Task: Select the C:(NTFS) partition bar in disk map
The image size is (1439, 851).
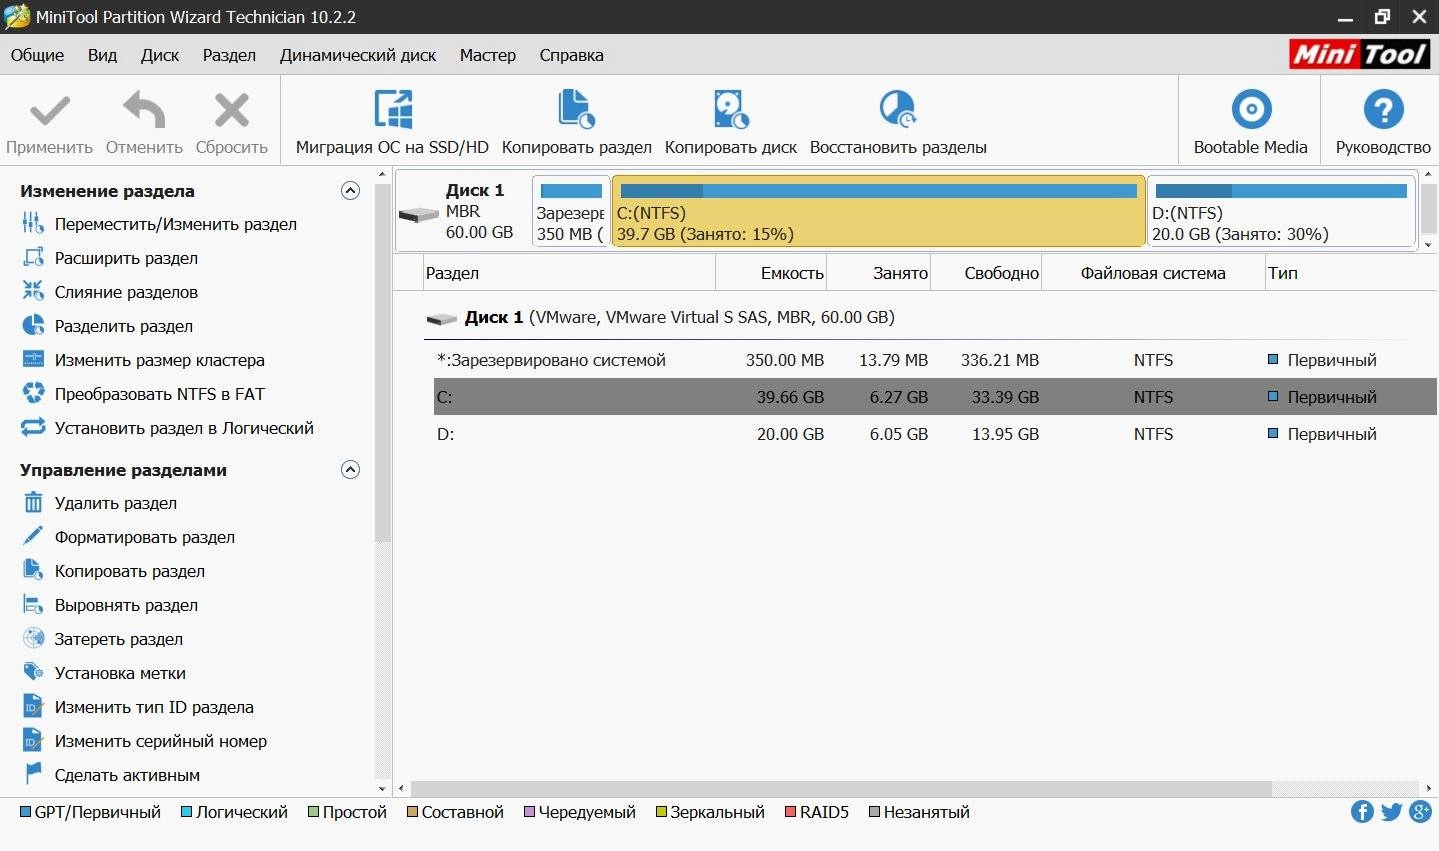Action: click(x=878, y=211)
